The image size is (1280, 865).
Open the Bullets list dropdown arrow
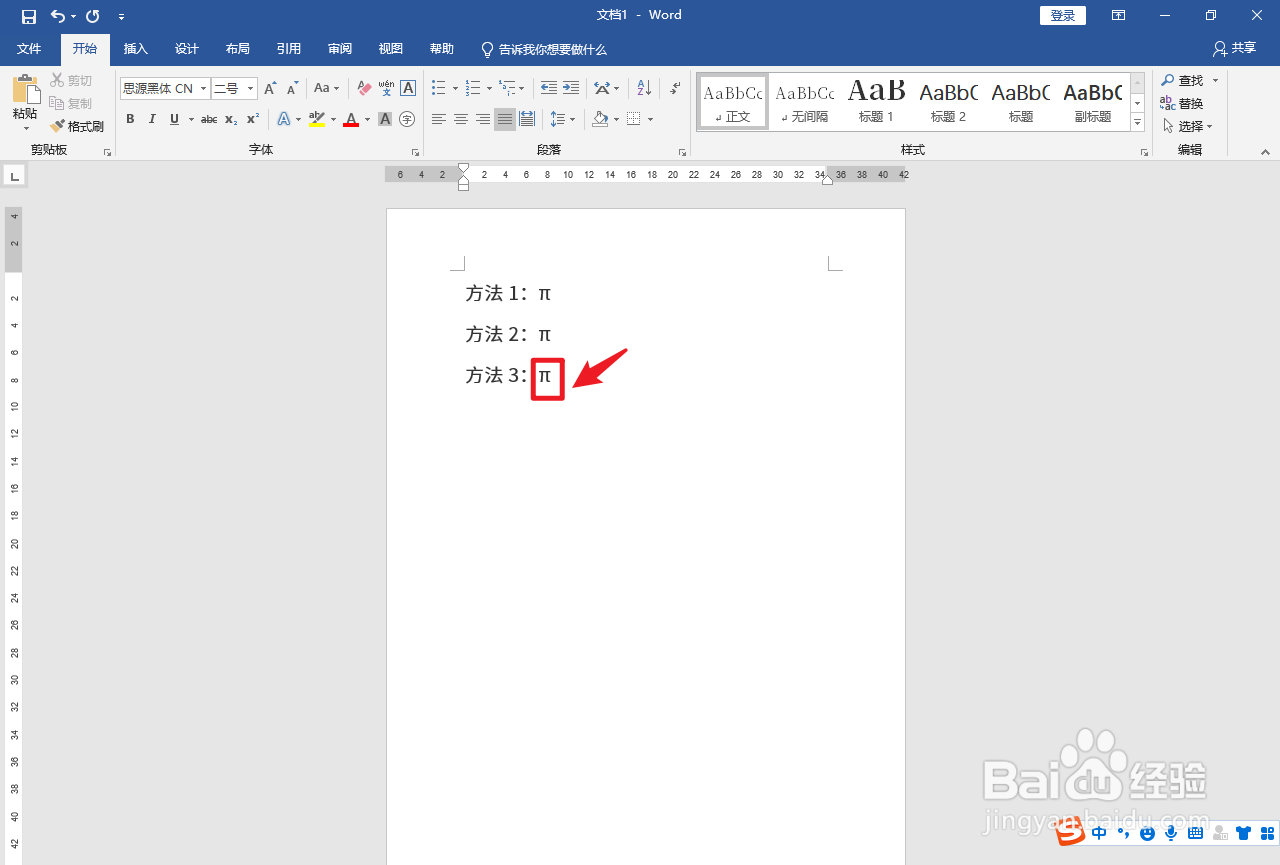(x=455, y=89)
